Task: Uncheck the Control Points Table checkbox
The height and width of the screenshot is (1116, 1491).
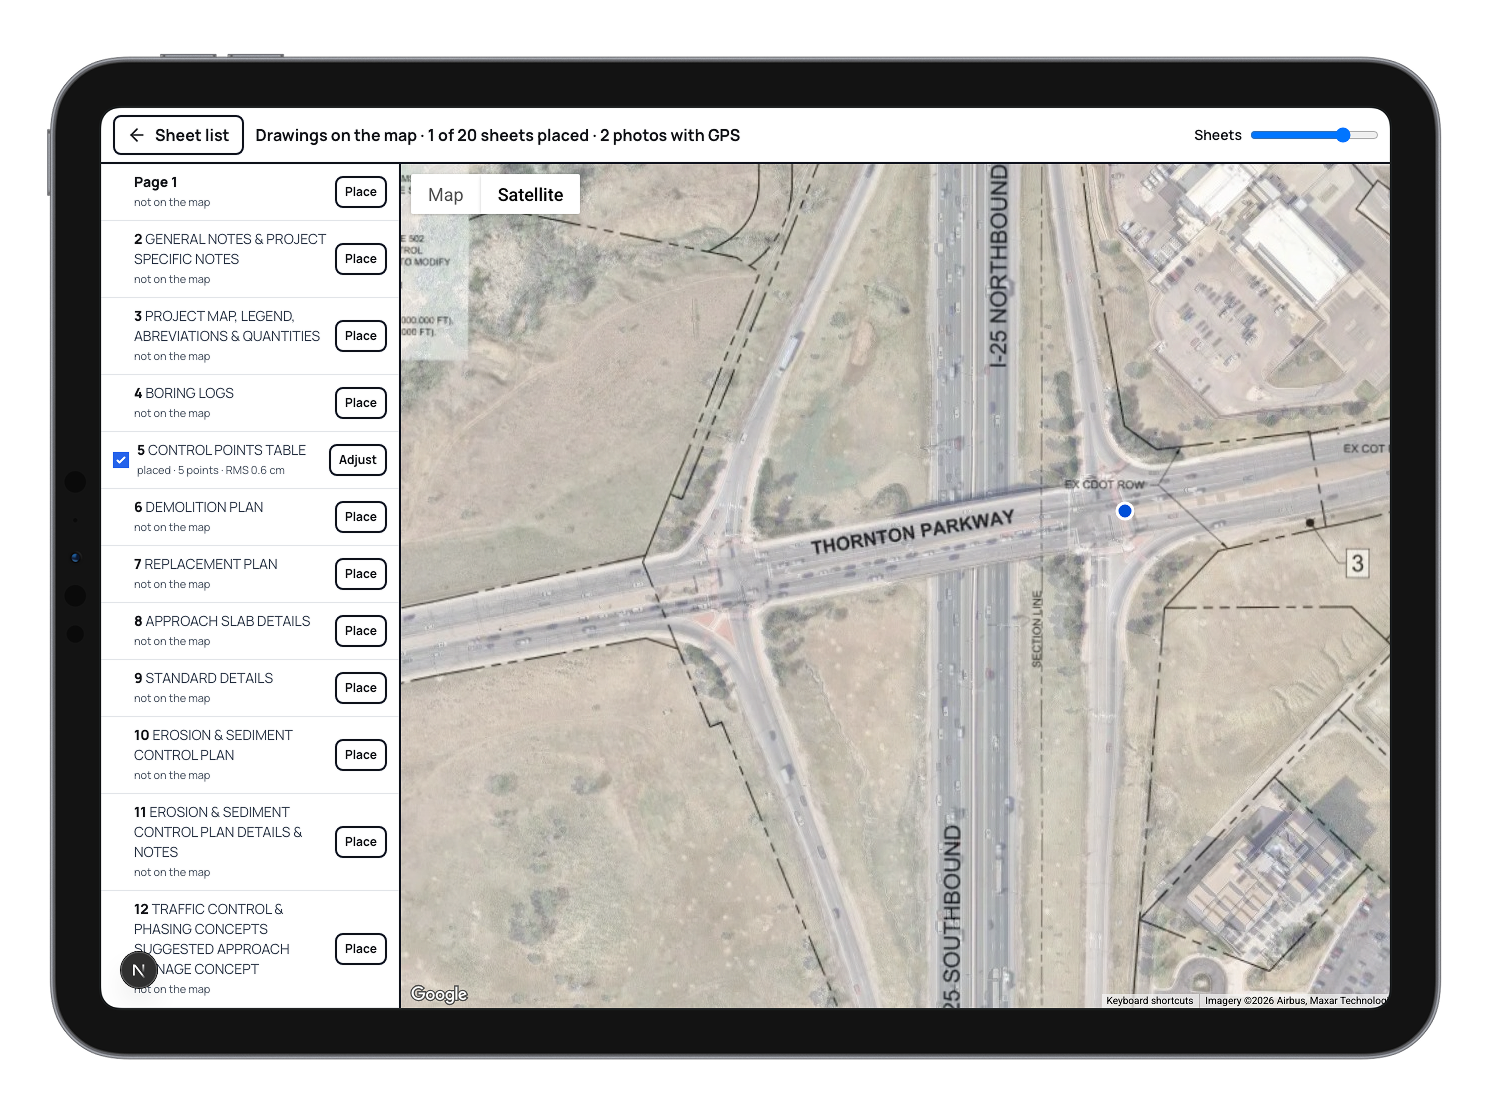Action: (x=121, y=460)
